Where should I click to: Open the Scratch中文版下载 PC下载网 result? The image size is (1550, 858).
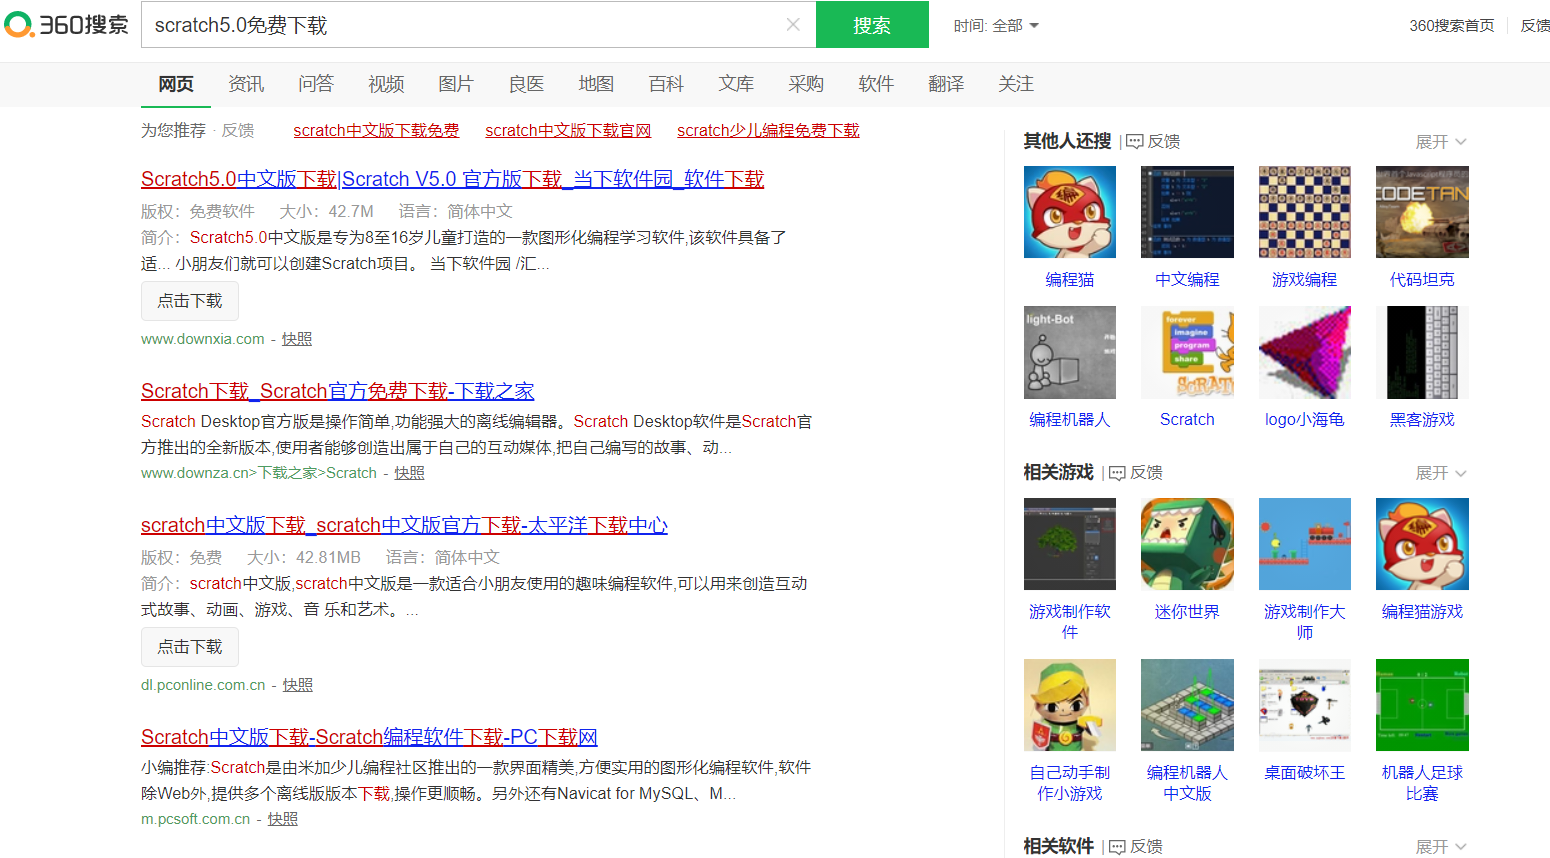pyautogui.click(x=369, y=737)
